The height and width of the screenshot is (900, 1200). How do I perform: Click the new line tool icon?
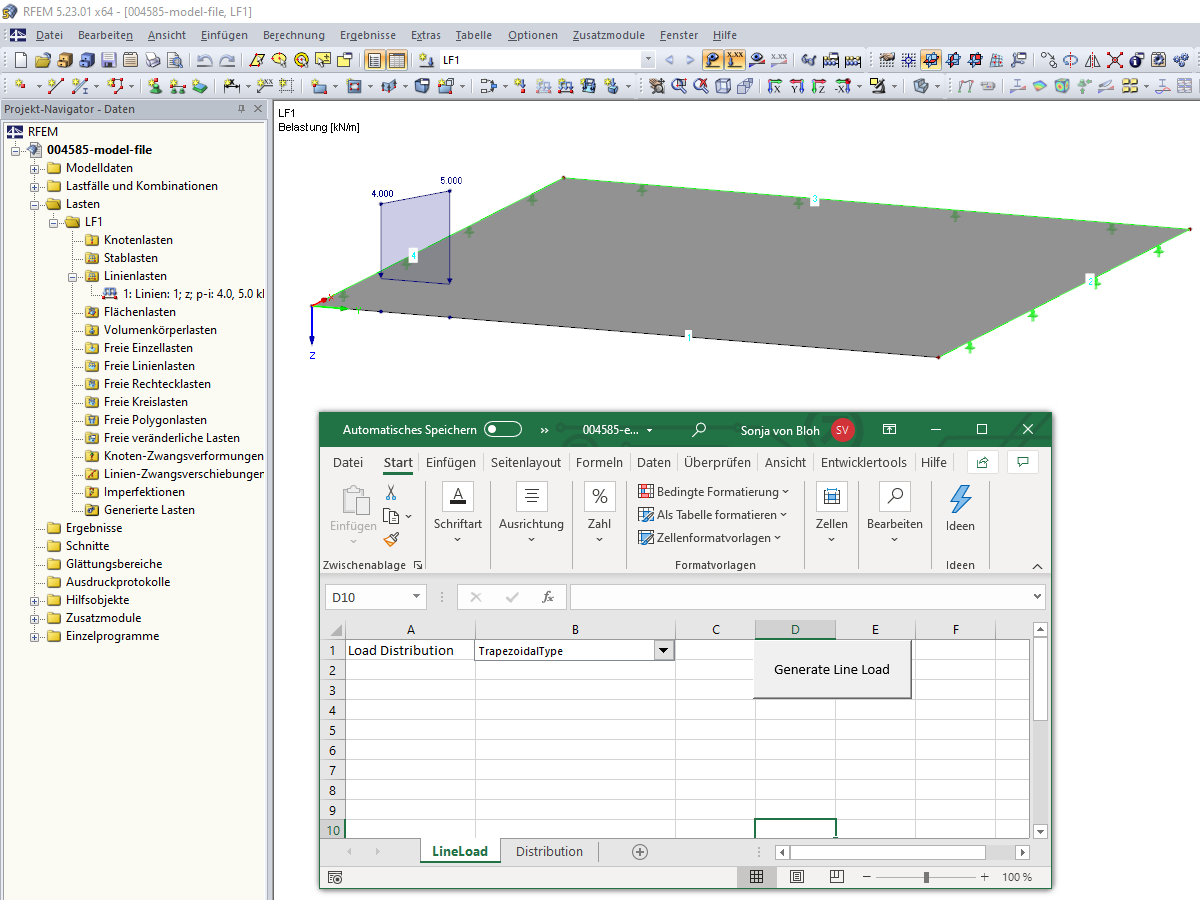[x=56, y=86]
